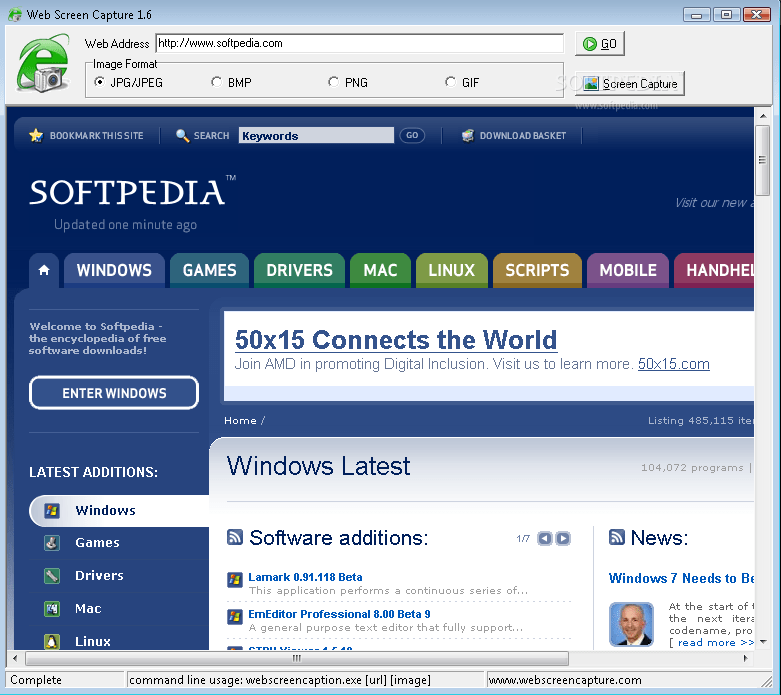Click the Games joystick sidebar icon
Viewport: 781px width, 695px height.
52,543
